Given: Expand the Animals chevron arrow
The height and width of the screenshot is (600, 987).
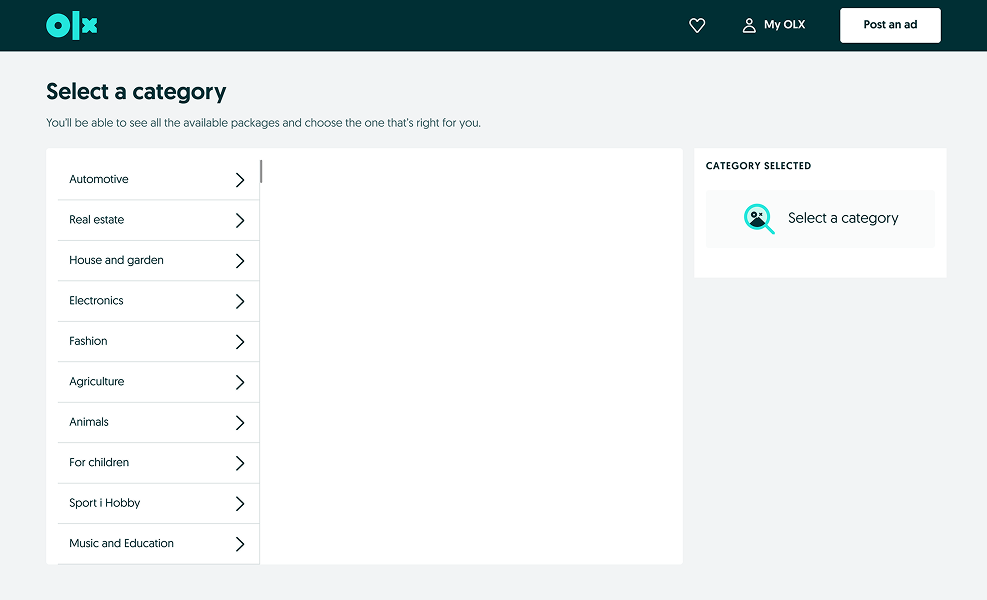Looking at the screenshot, I should 240,422.
